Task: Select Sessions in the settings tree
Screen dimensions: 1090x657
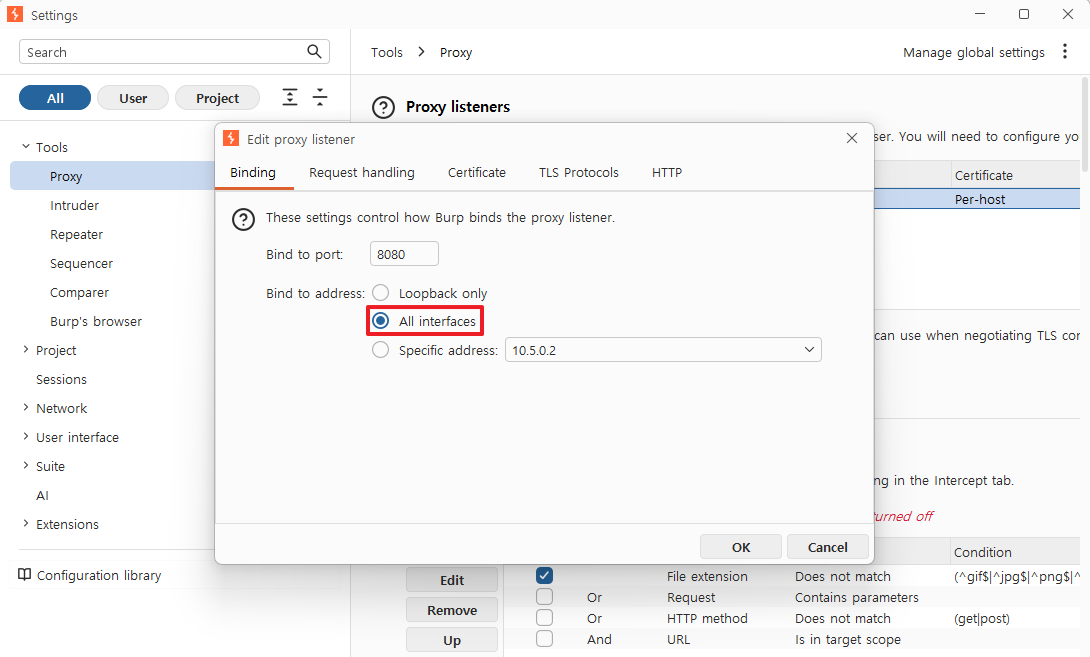Action: click(61, 379)
